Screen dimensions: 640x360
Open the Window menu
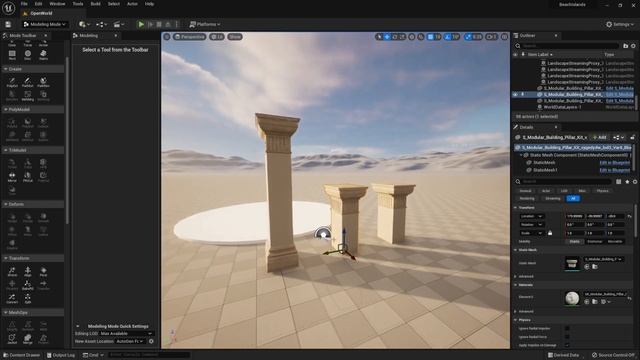[57, 4]
